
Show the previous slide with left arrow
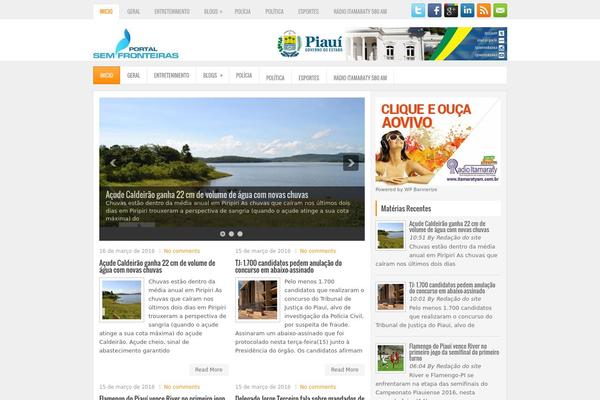[113, 163]
